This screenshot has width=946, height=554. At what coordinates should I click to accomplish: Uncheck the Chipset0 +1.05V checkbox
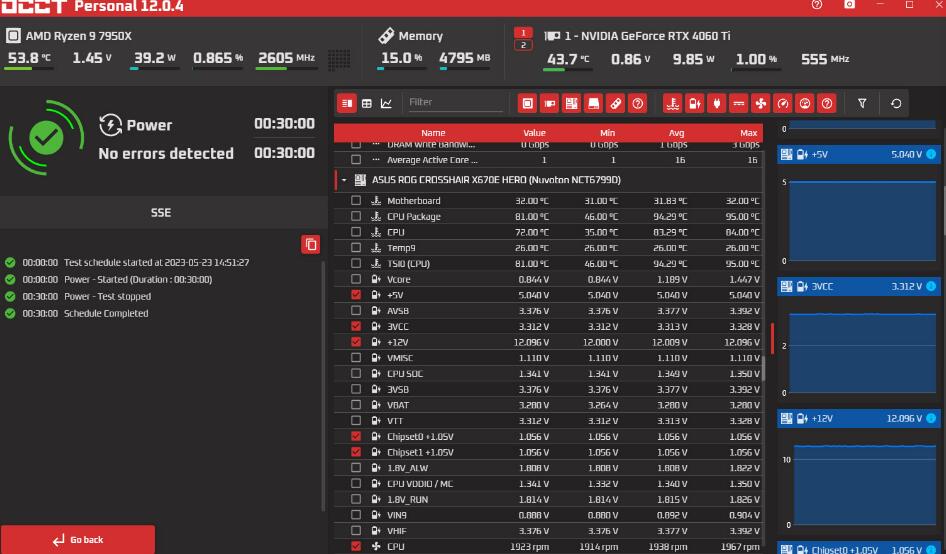[356, 436]
